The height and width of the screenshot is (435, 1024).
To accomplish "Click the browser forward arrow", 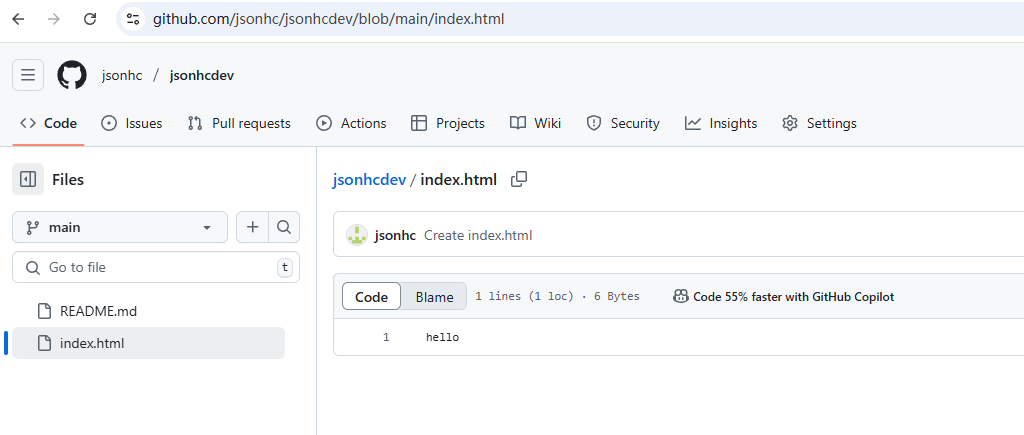I will point(54,19).
